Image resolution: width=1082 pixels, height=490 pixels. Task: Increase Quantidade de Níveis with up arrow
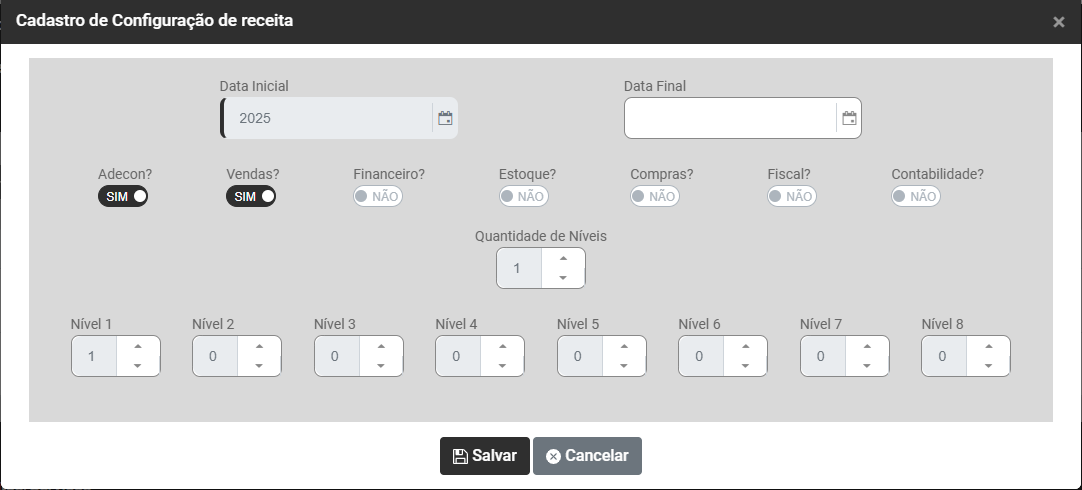563,259
